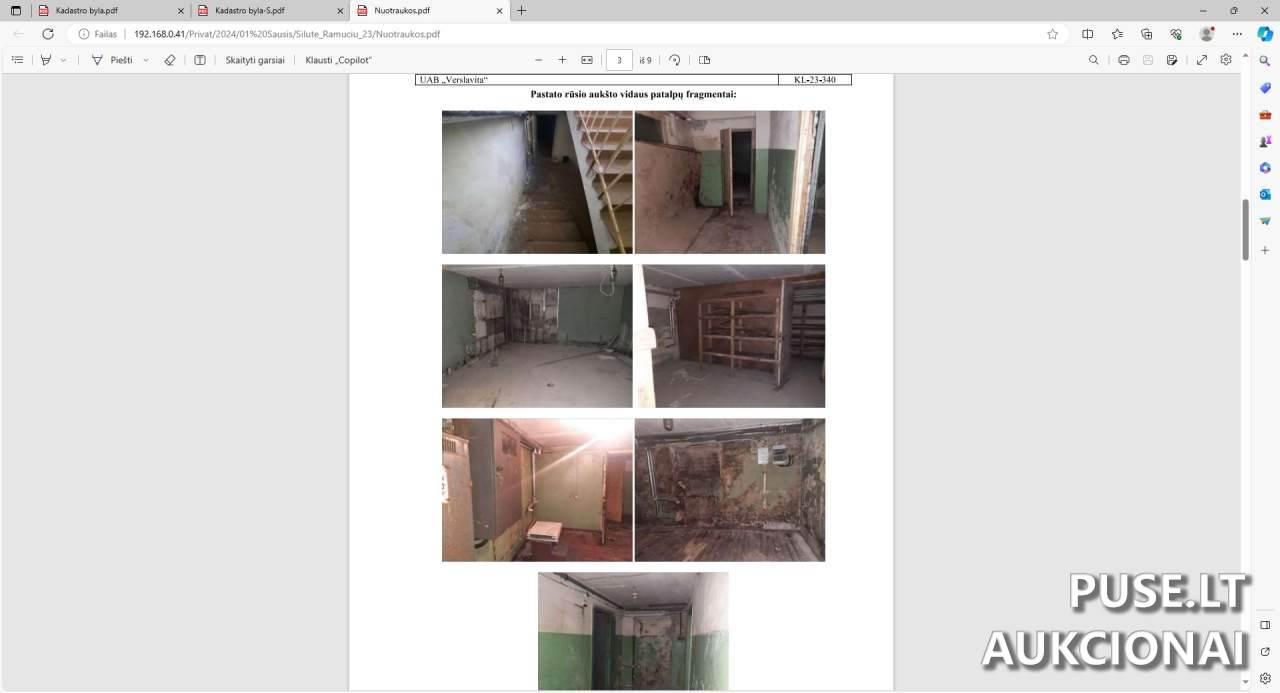1280x693 pixels.
Task: Click Klausti „Copilot“ button
Action: pyautogui.click(x=338, y=60)
